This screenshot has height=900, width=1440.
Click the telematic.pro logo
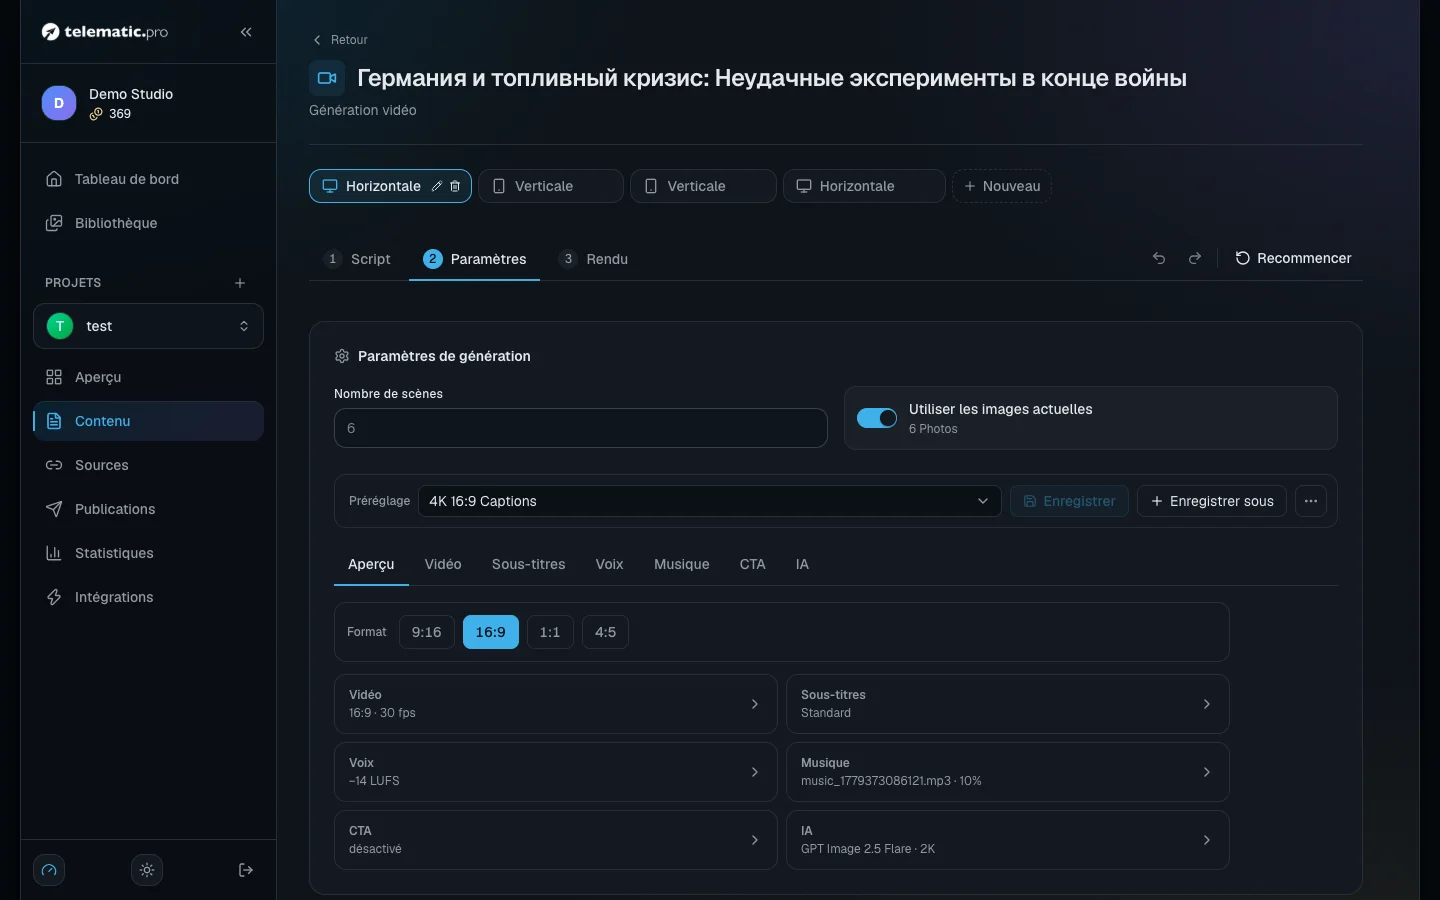[105, 32]
